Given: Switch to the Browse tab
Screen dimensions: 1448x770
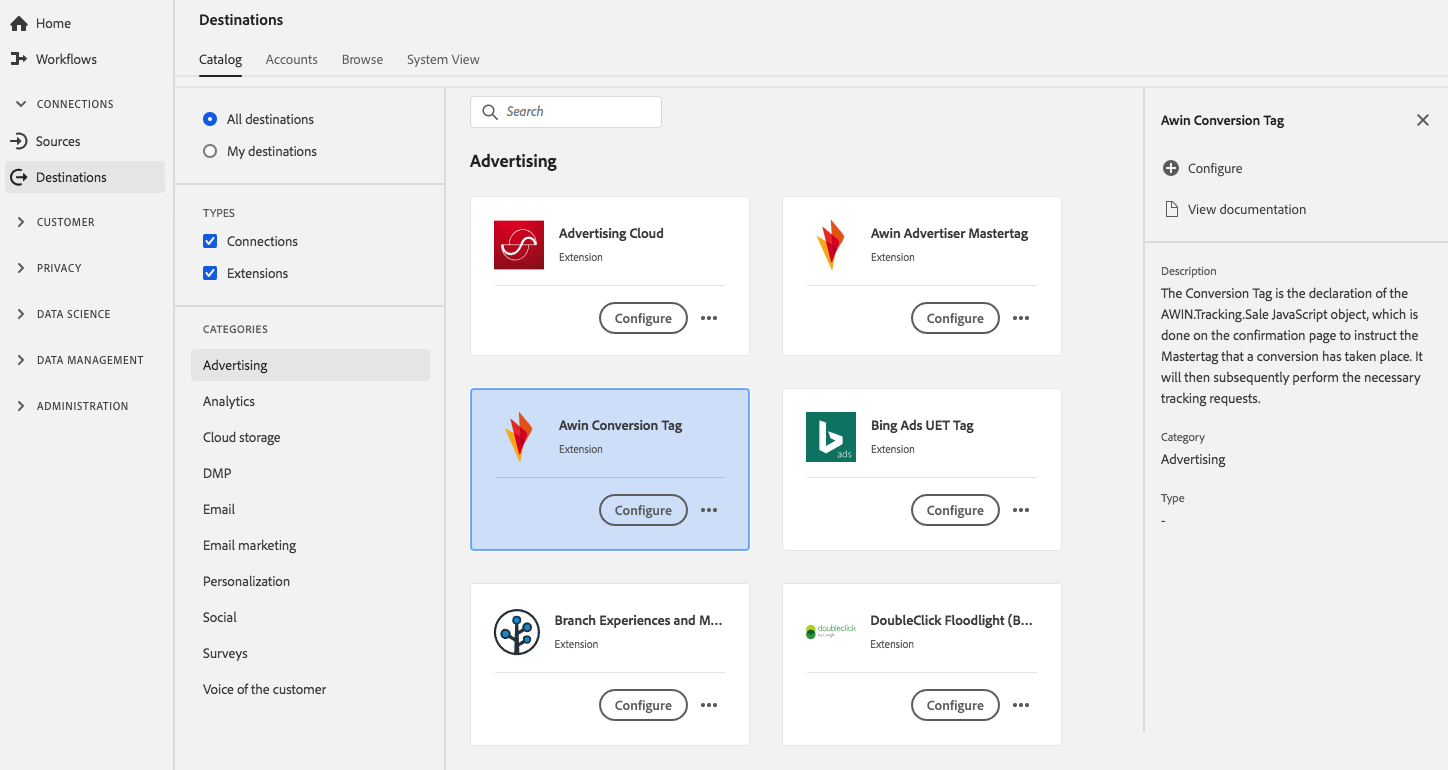Looking at the screenshot, I should (x=362, y=60).
